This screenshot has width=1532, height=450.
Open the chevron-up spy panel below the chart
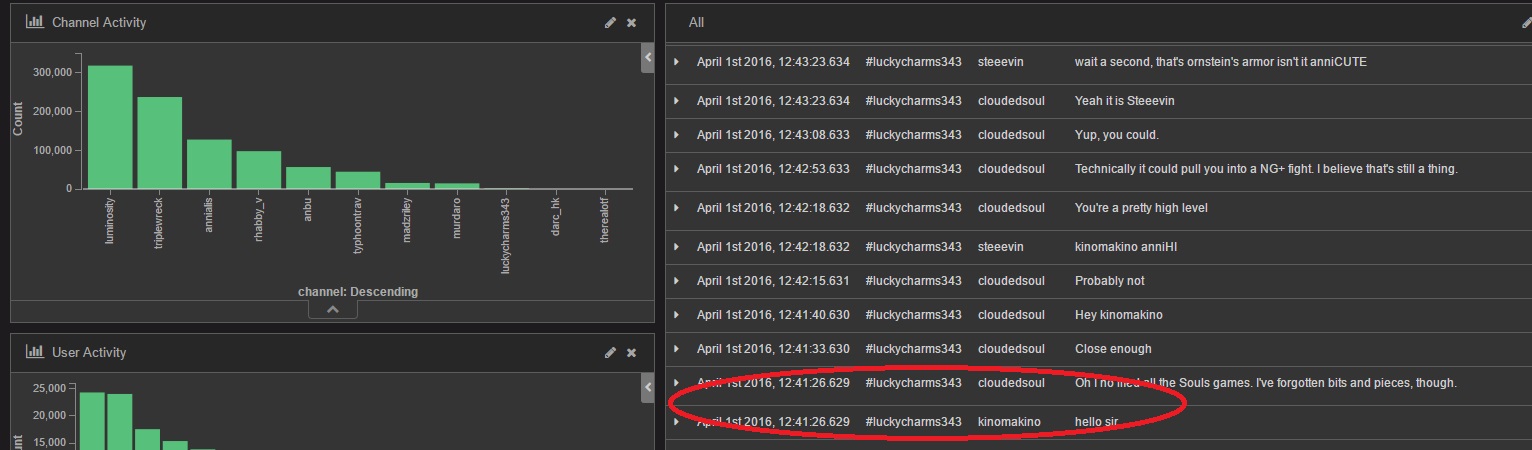pos(333,310)
